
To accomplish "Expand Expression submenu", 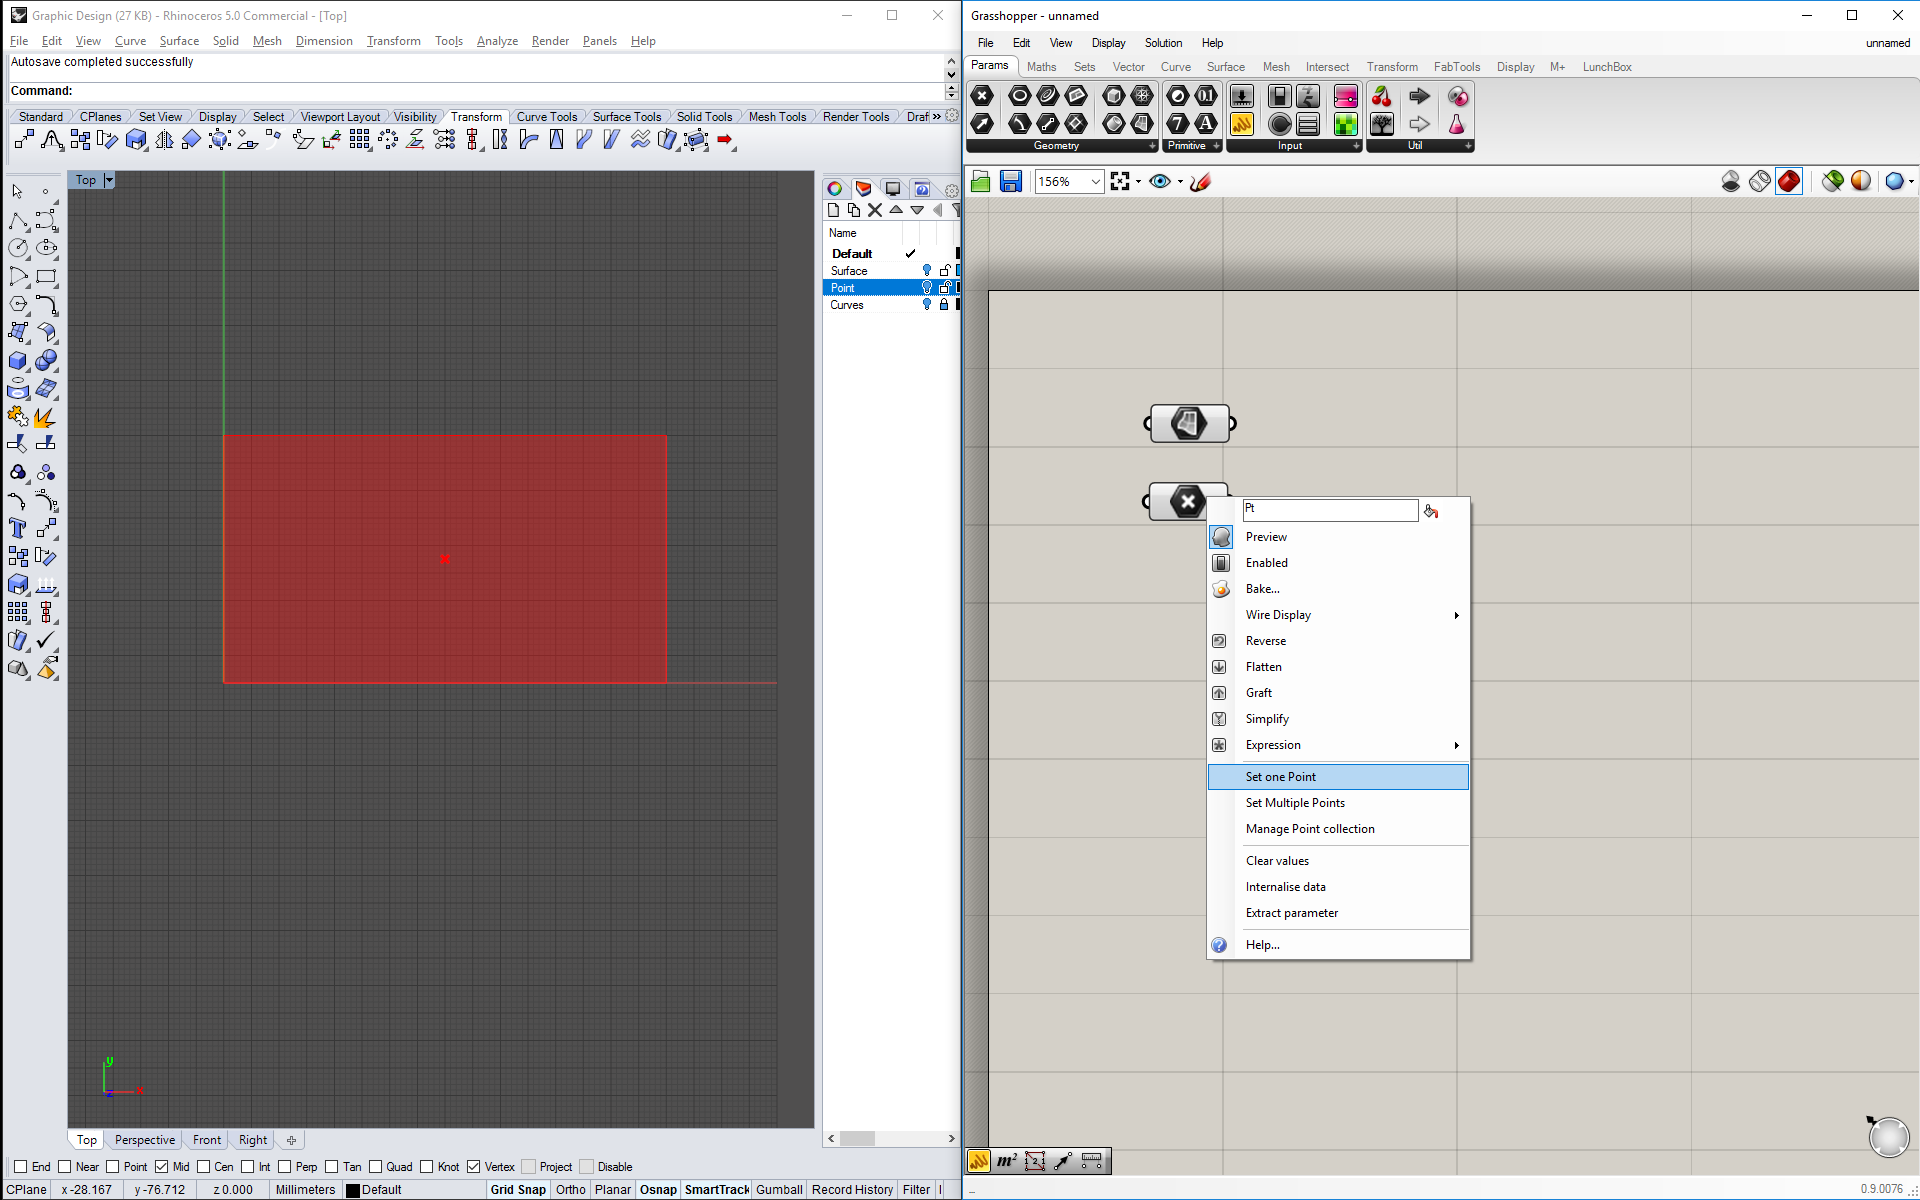I will (x=1339, y=745).
